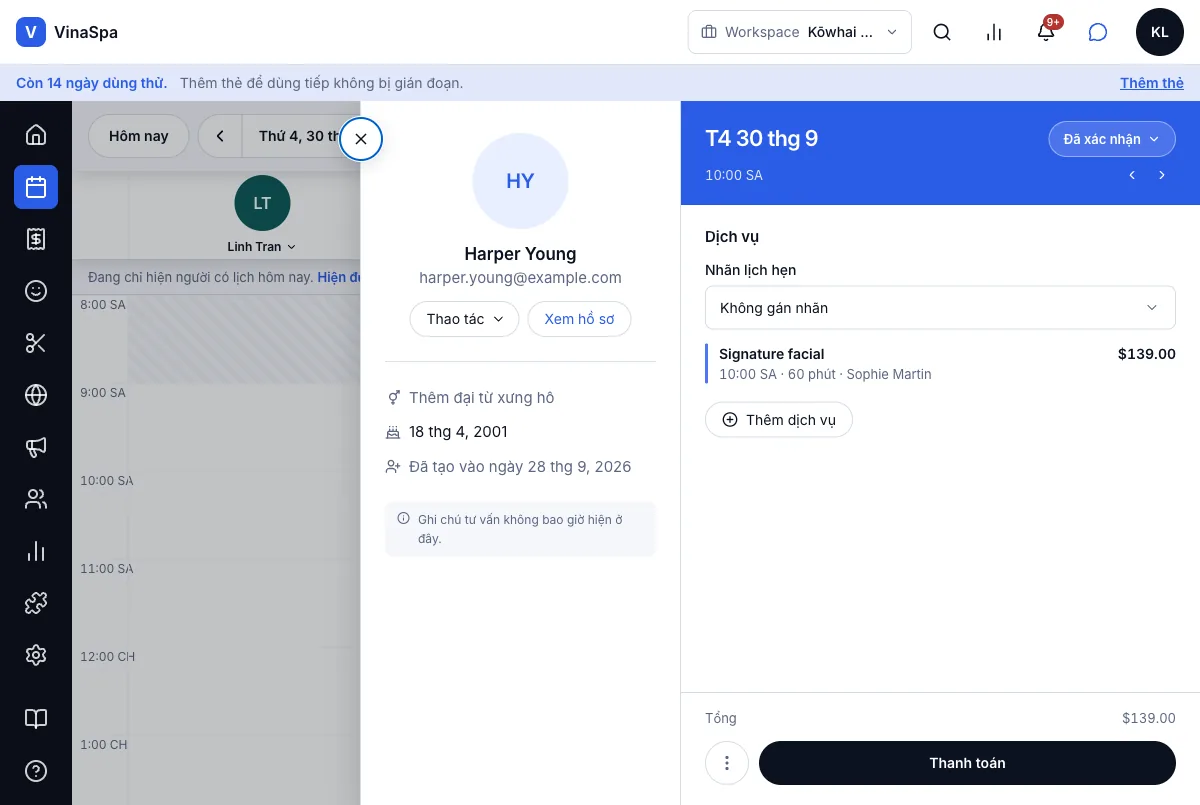
Task: Open the KL user avatar menu
Action: coord(1160,32)
